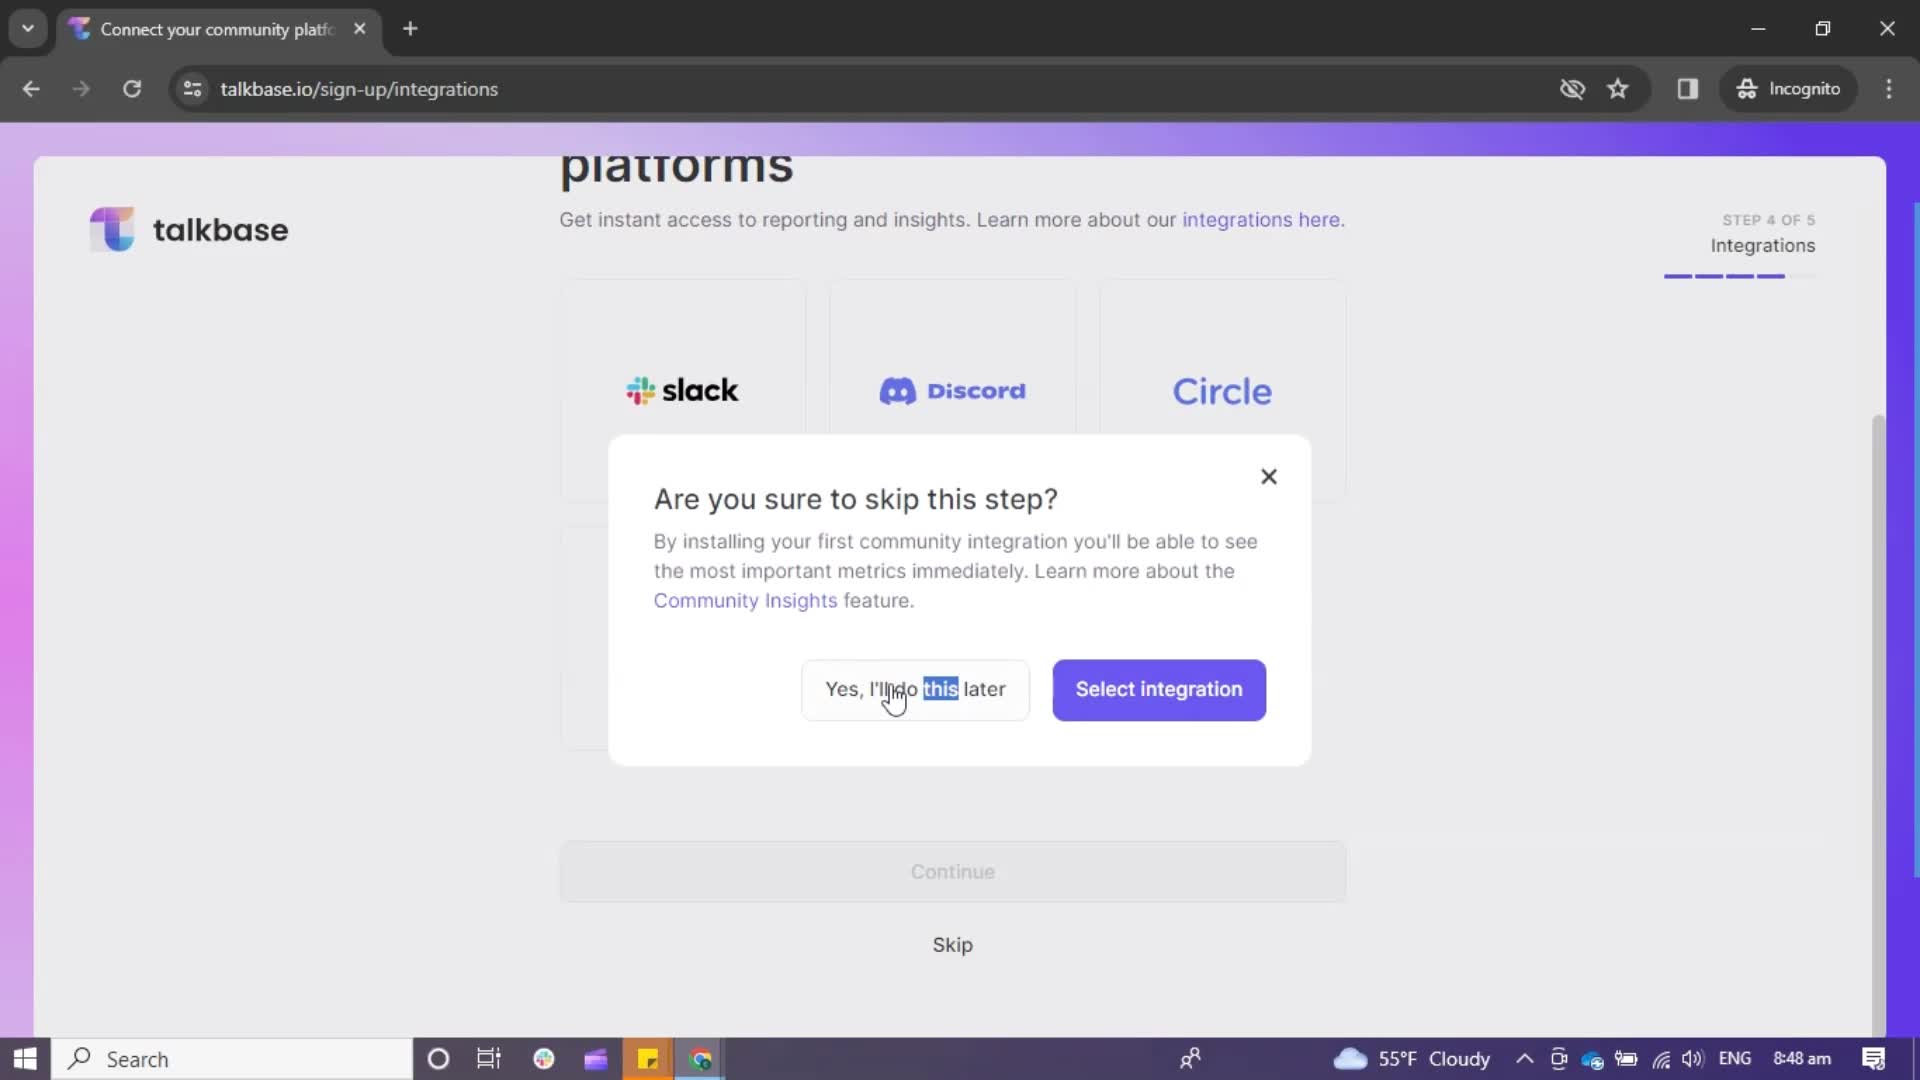This screenshot has height=1080, width=1920.
Task: Click the new tab button
Action: [x=410, y=28]
